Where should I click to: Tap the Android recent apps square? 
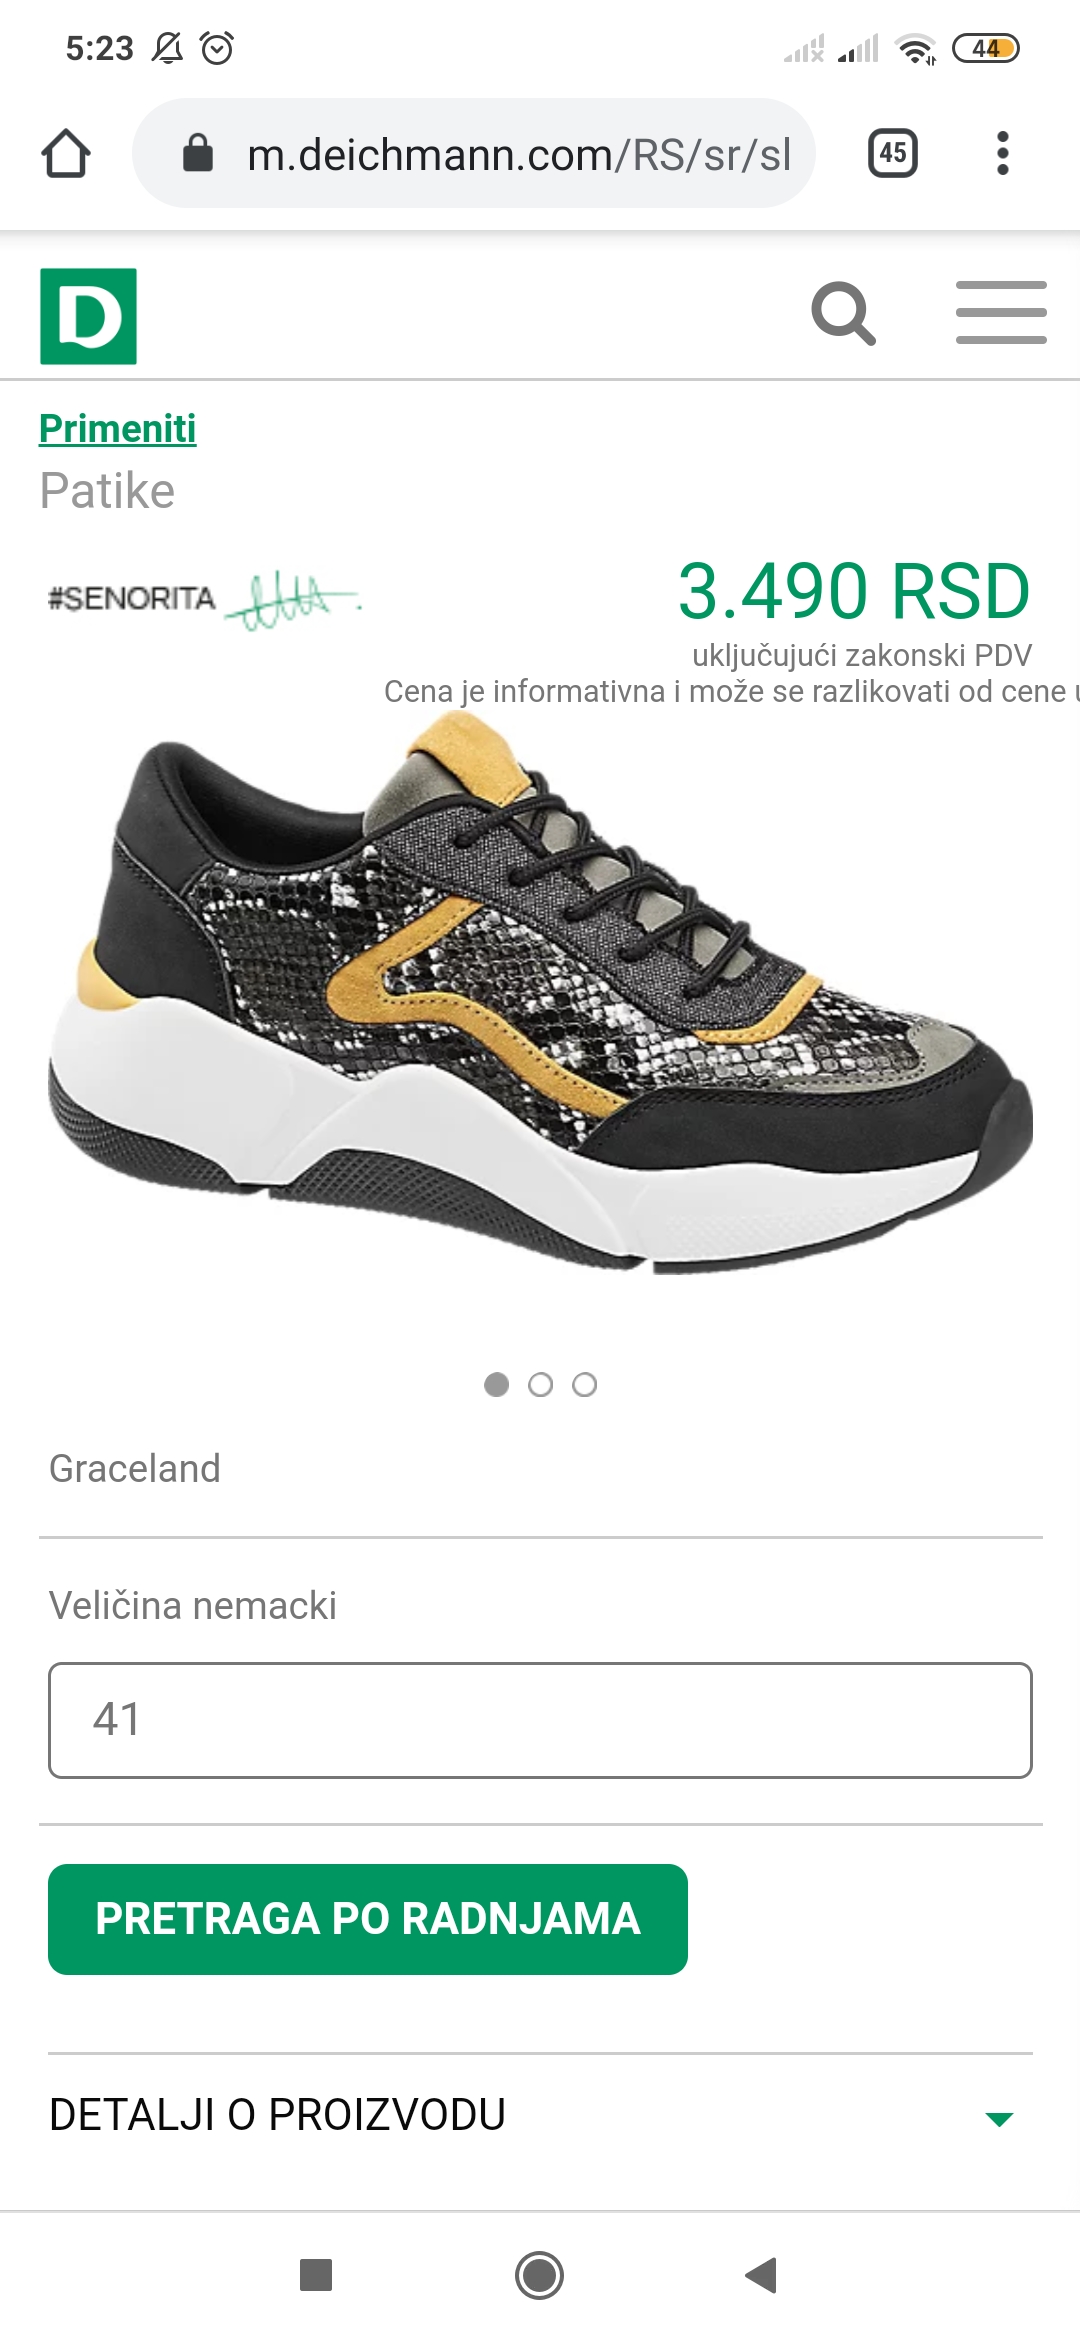pyautogui.click(x=316, y=2275)
